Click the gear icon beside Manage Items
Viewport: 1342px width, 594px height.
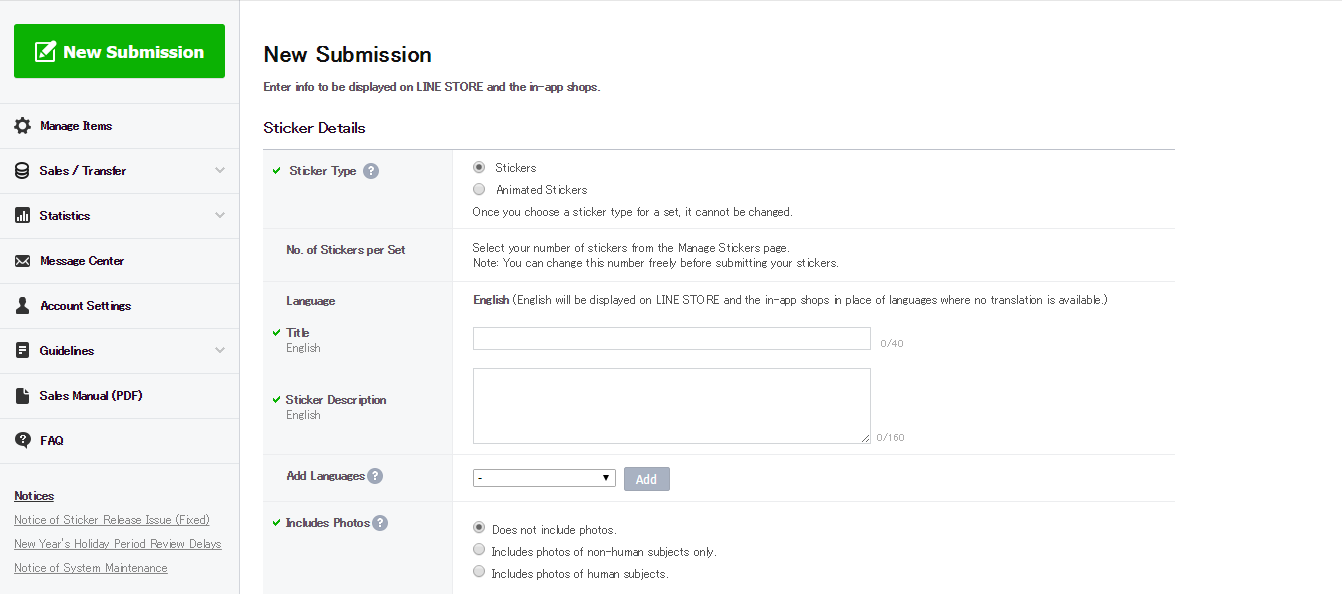[22, 126]
